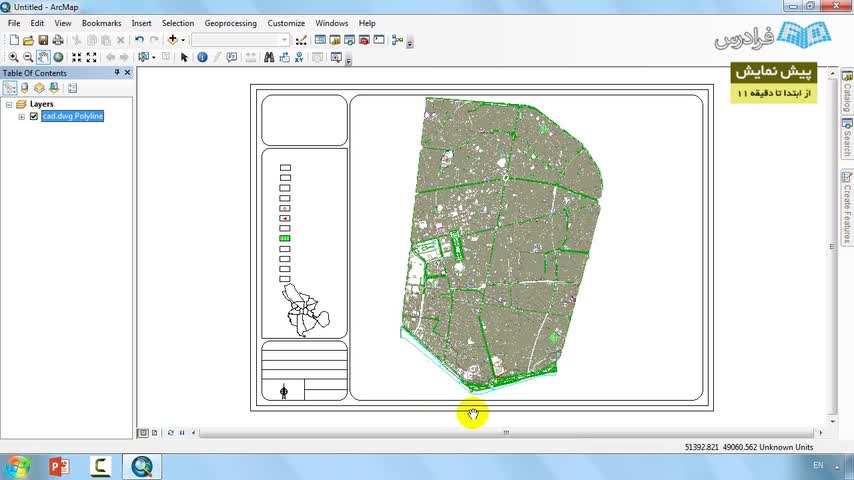
Task: Open the Bookmarks menu
Action: (101, 23)
